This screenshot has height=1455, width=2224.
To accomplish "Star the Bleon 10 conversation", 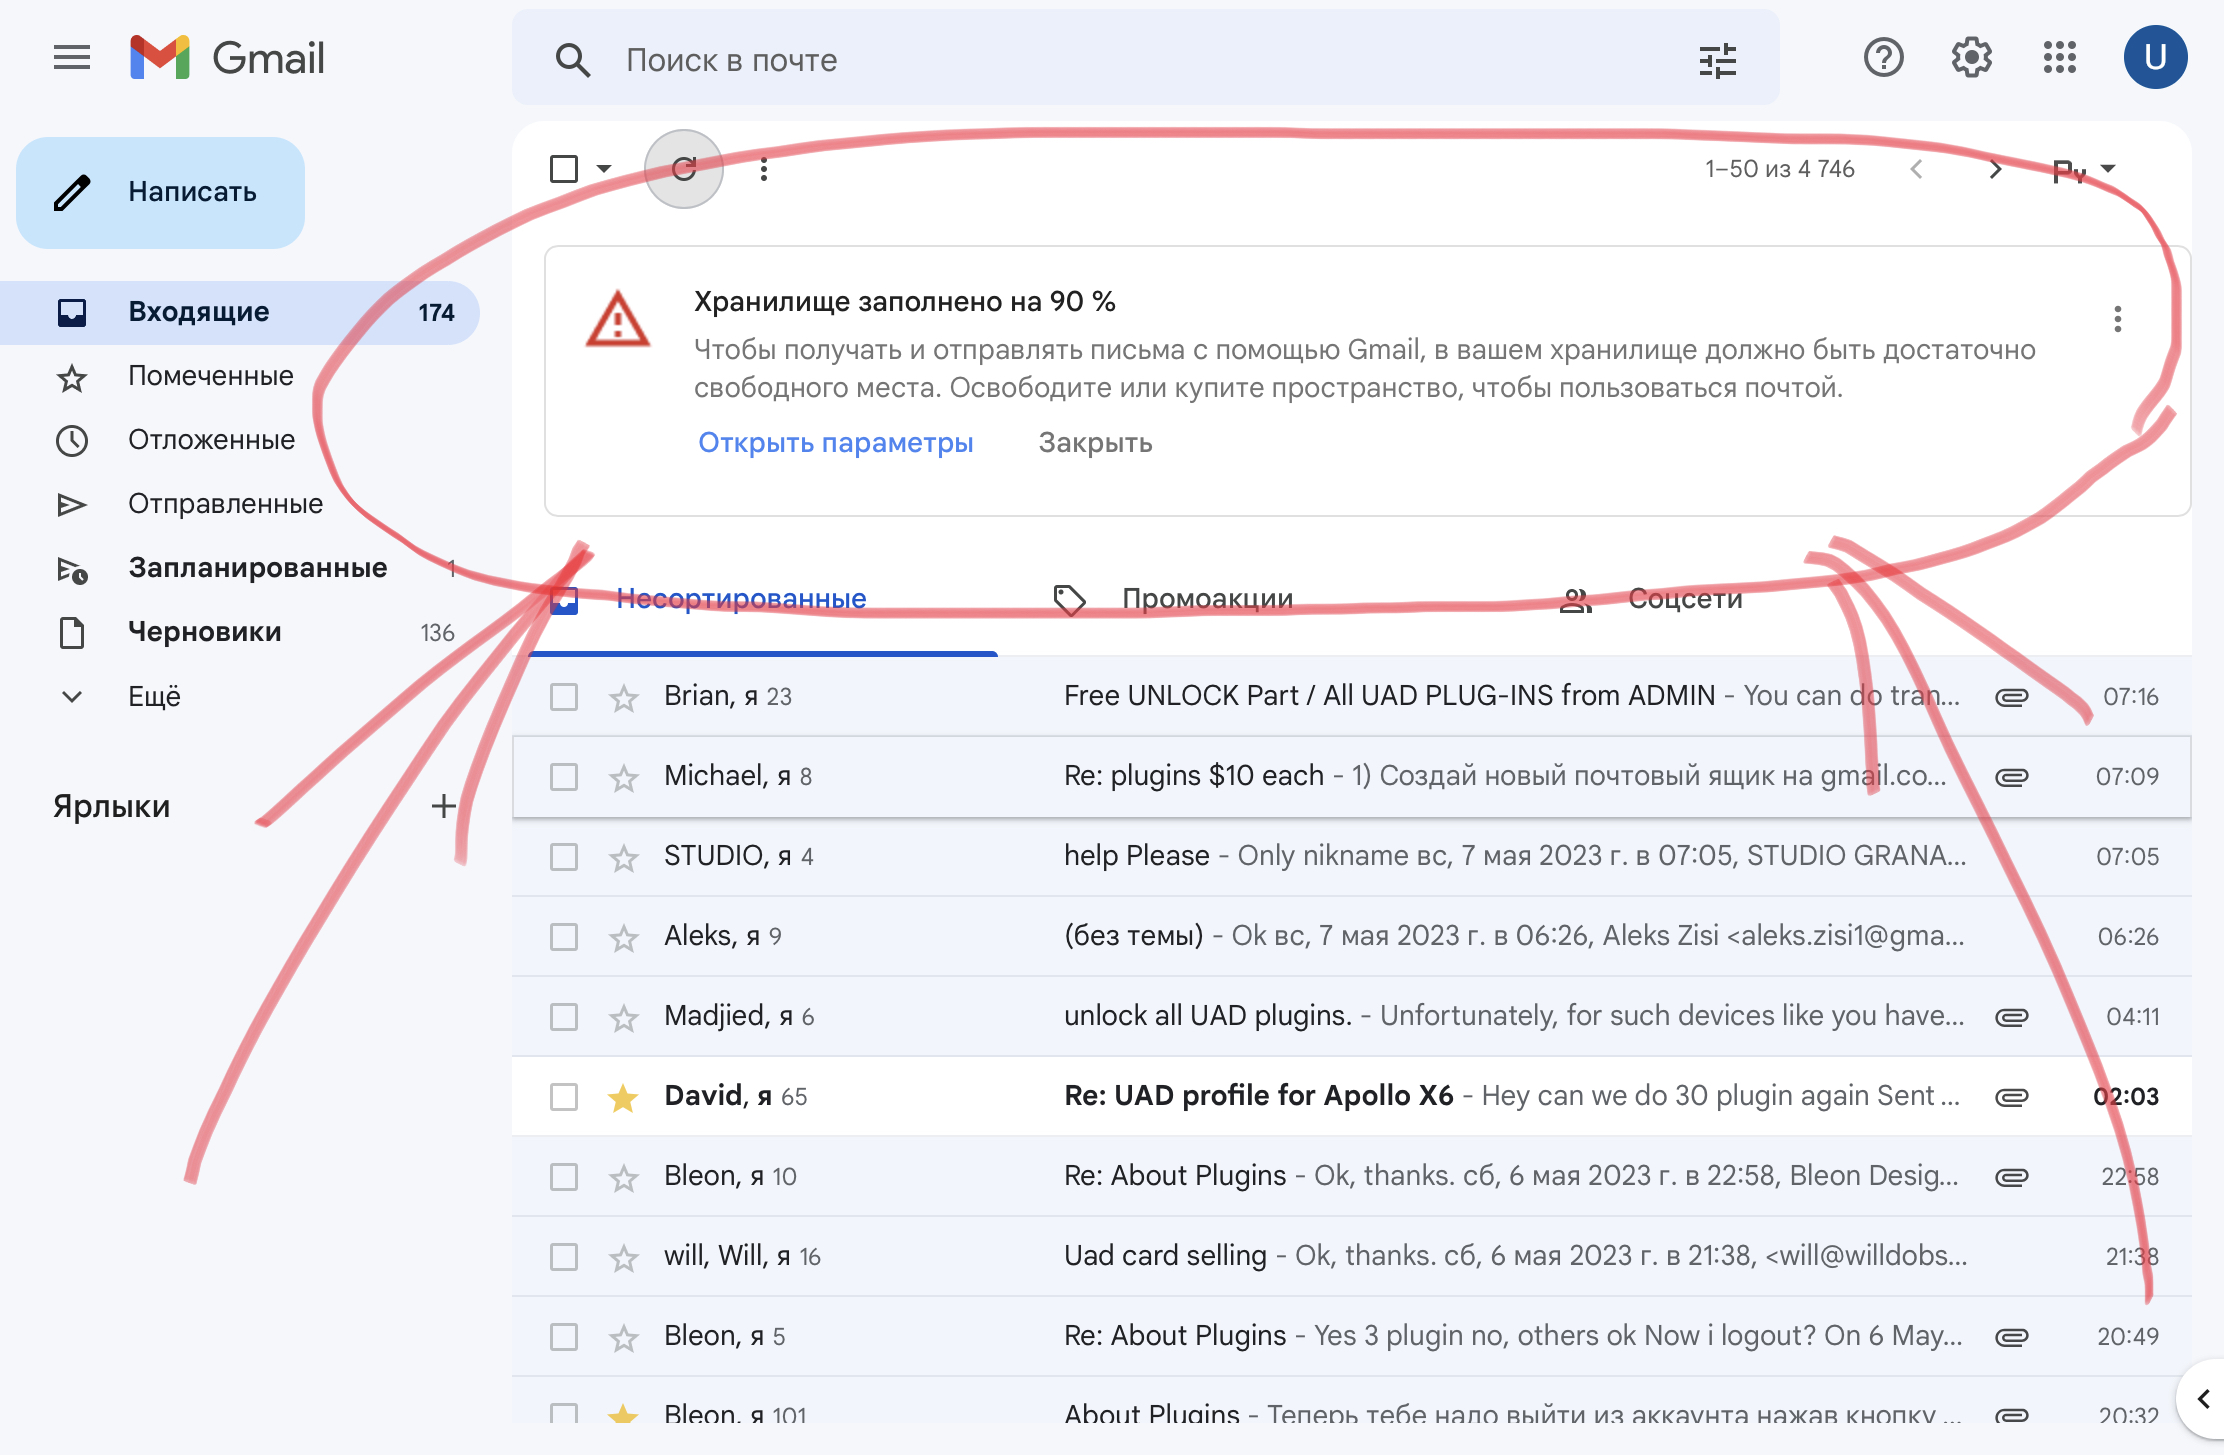I will coord(624,1177).
